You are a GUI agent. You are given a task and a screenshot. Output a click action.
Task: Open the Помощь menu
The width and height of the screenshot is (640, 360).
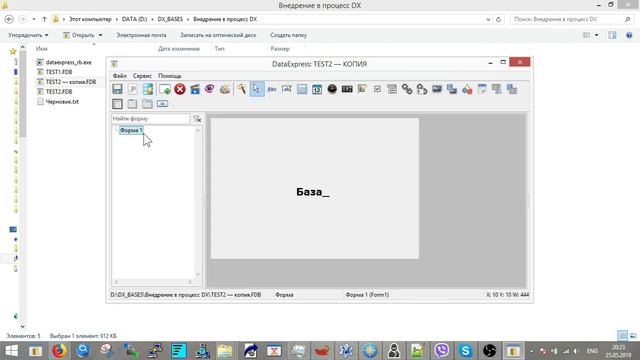click(x=170, y=76)
